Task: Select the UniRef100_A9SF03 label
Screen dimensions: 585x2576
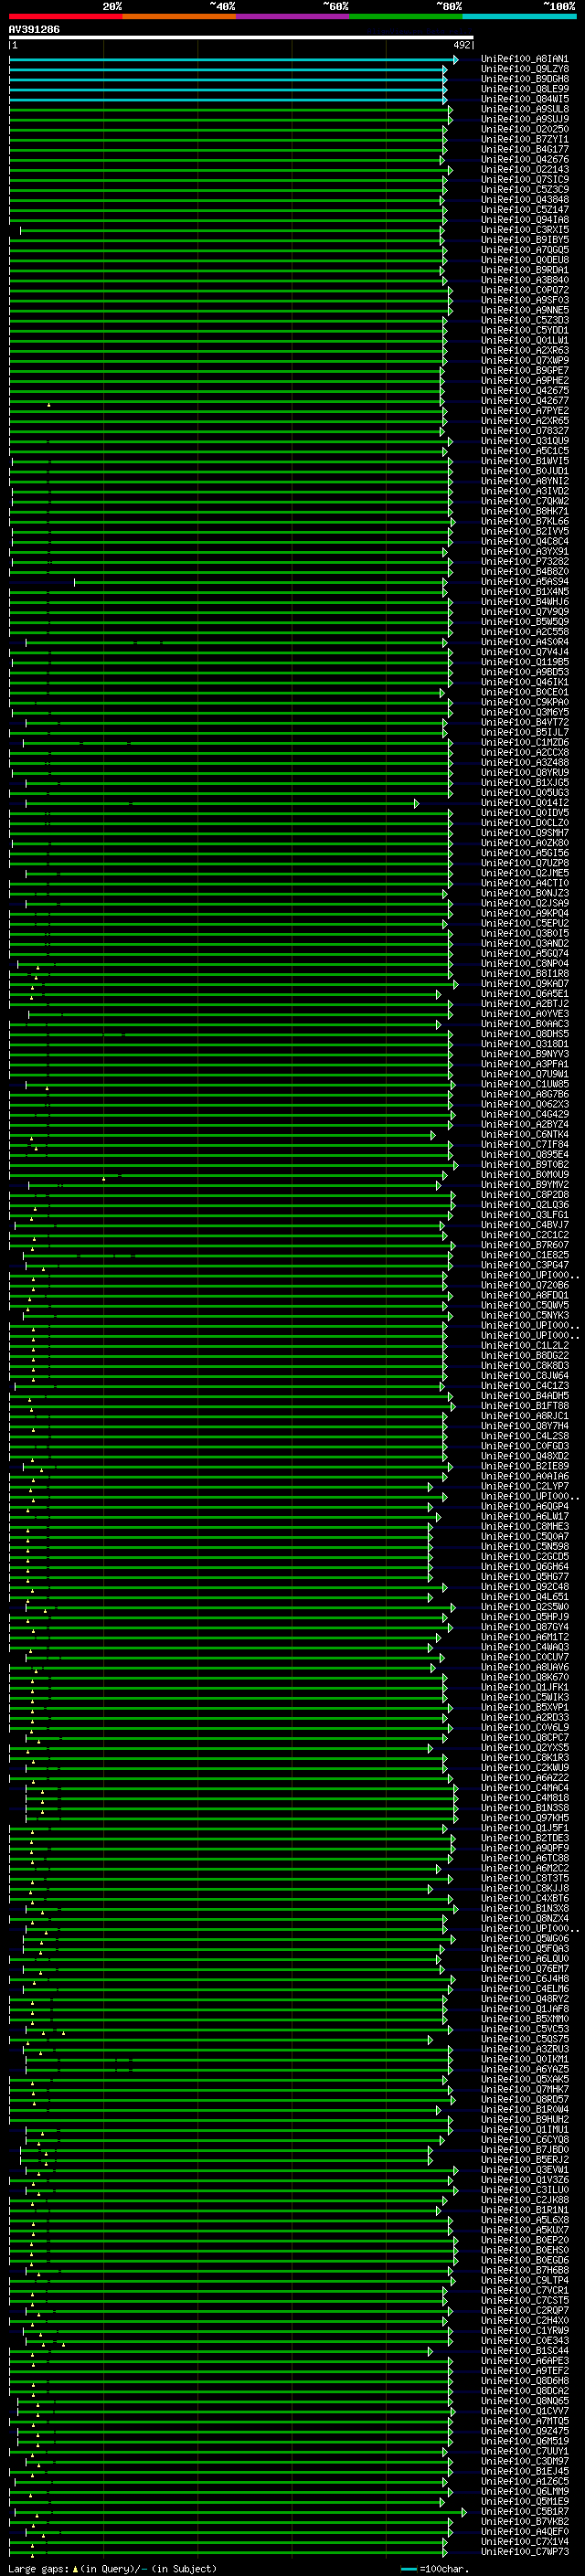Action: point(525,300)
